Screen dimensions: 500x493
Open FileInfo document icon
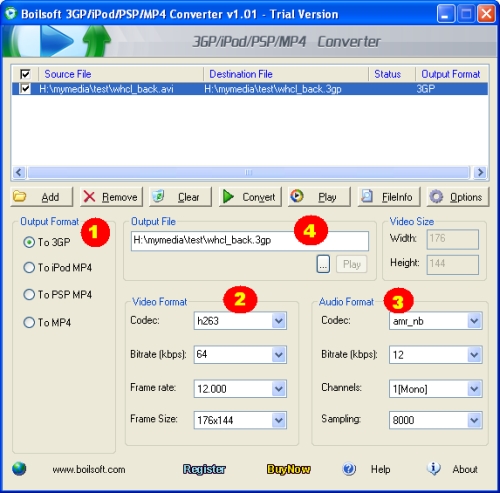pyautogui.click(x=367, y=196)
